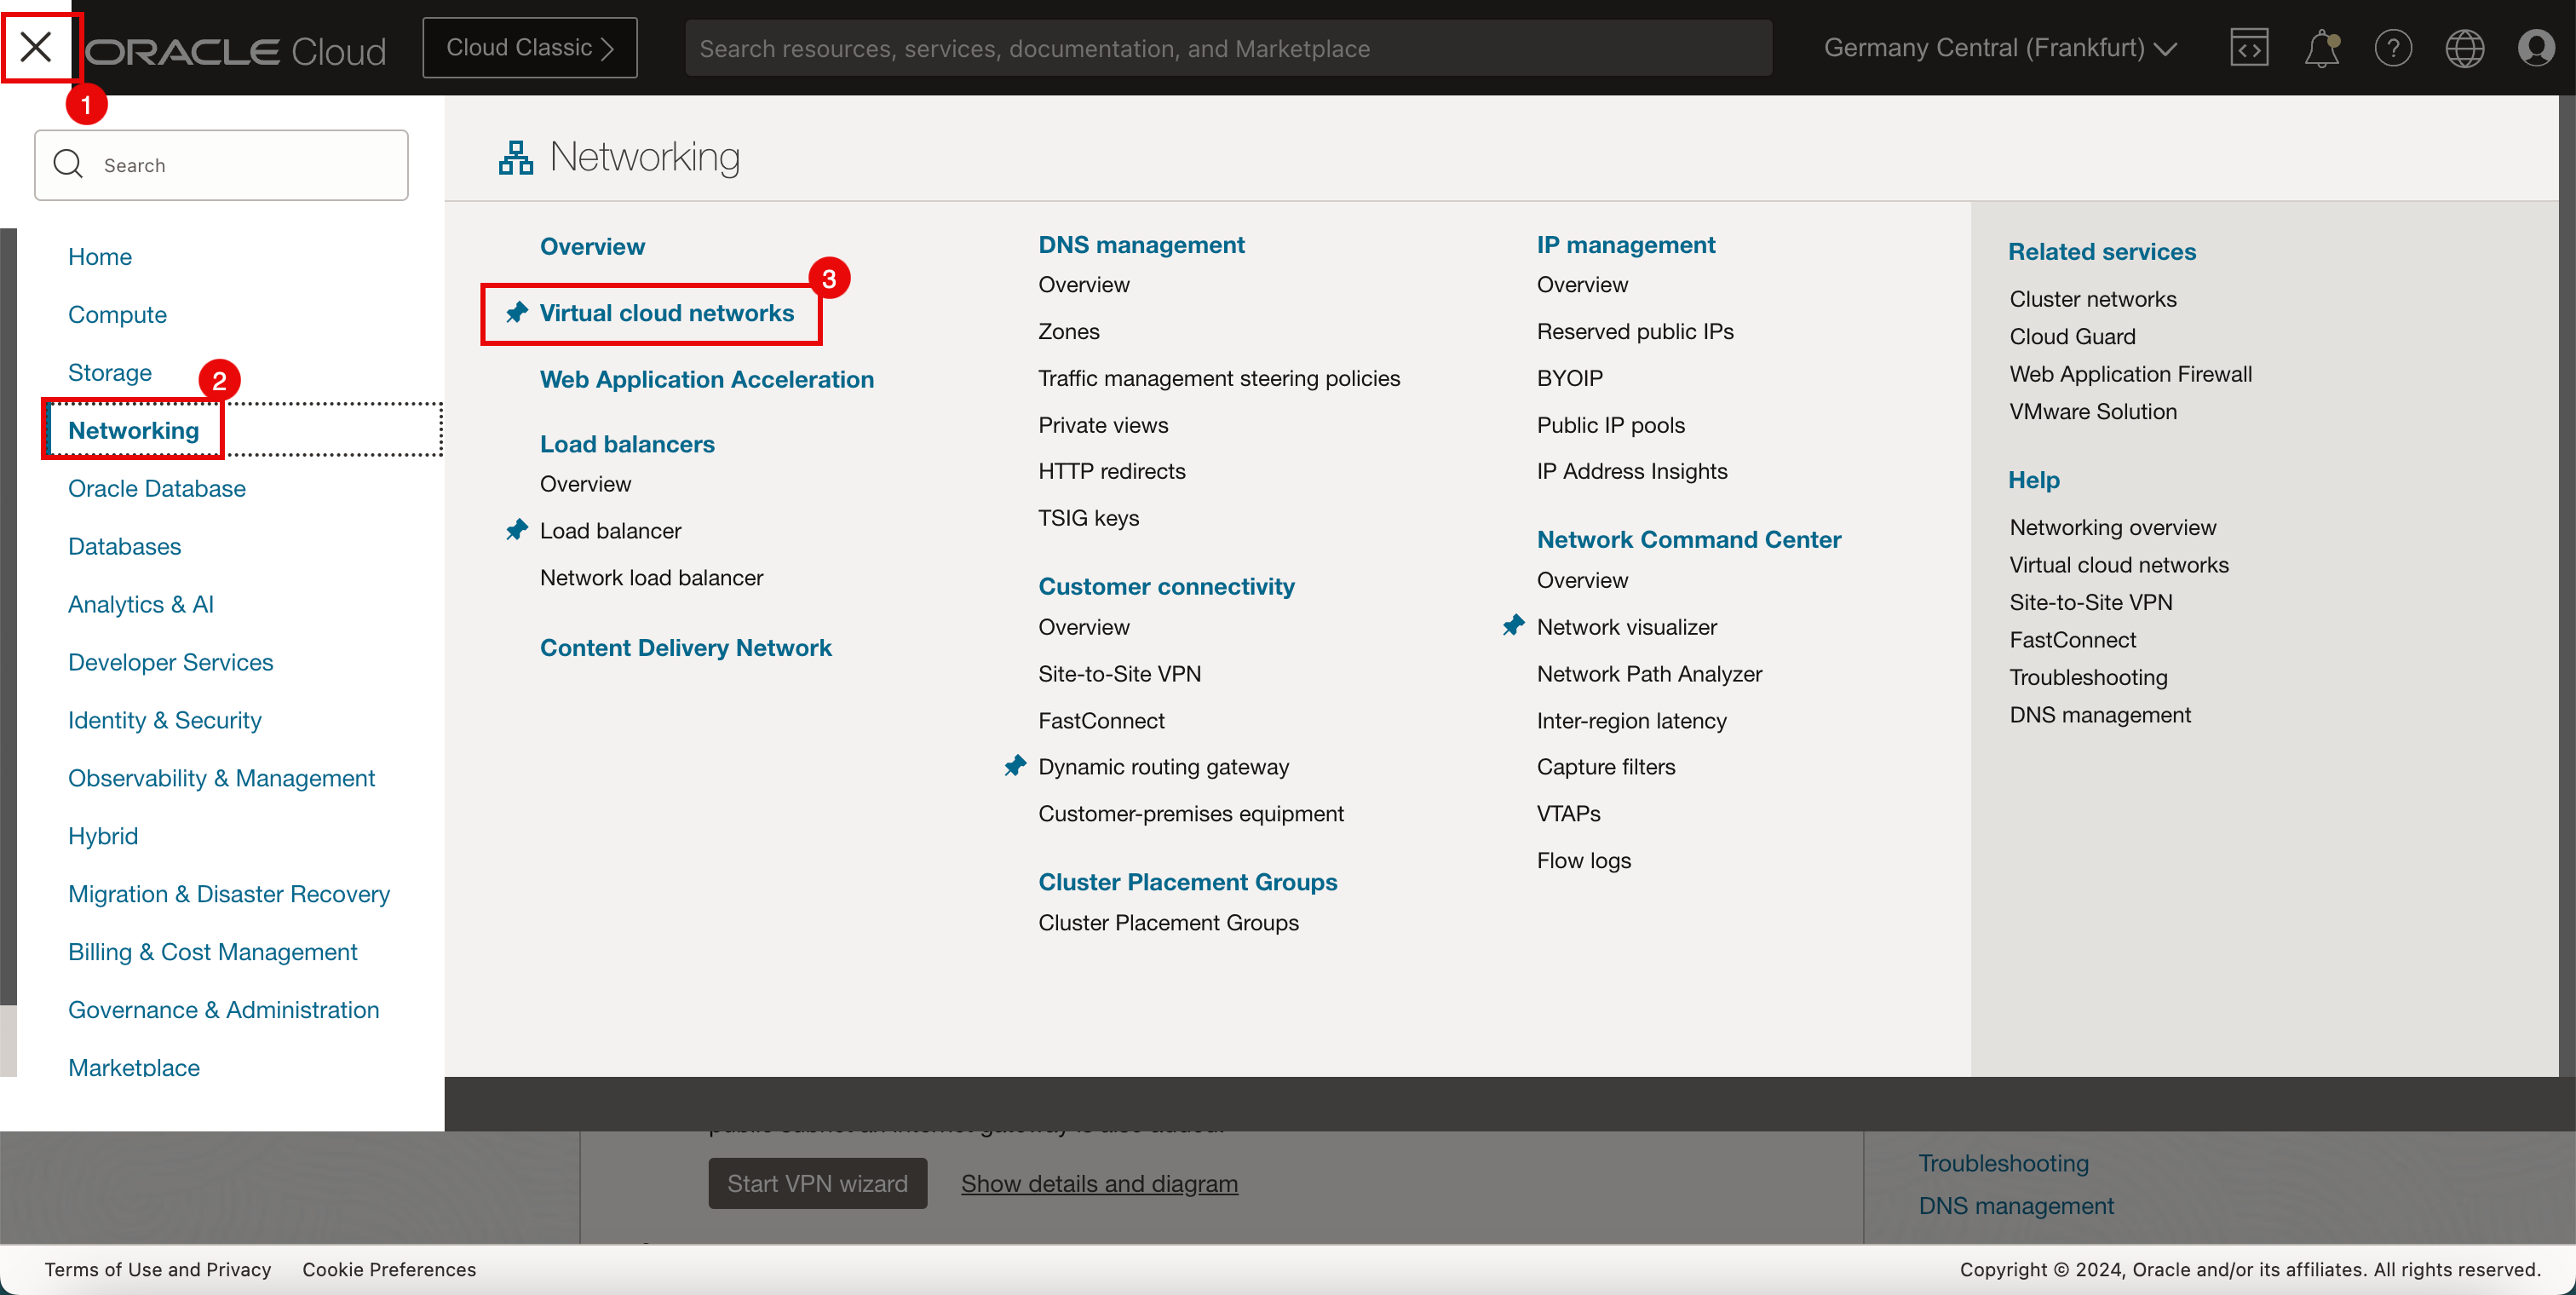This screenshot has width=2576, height=1295.
Task: Select Identity & Security menu item
Action: (165, 720)
